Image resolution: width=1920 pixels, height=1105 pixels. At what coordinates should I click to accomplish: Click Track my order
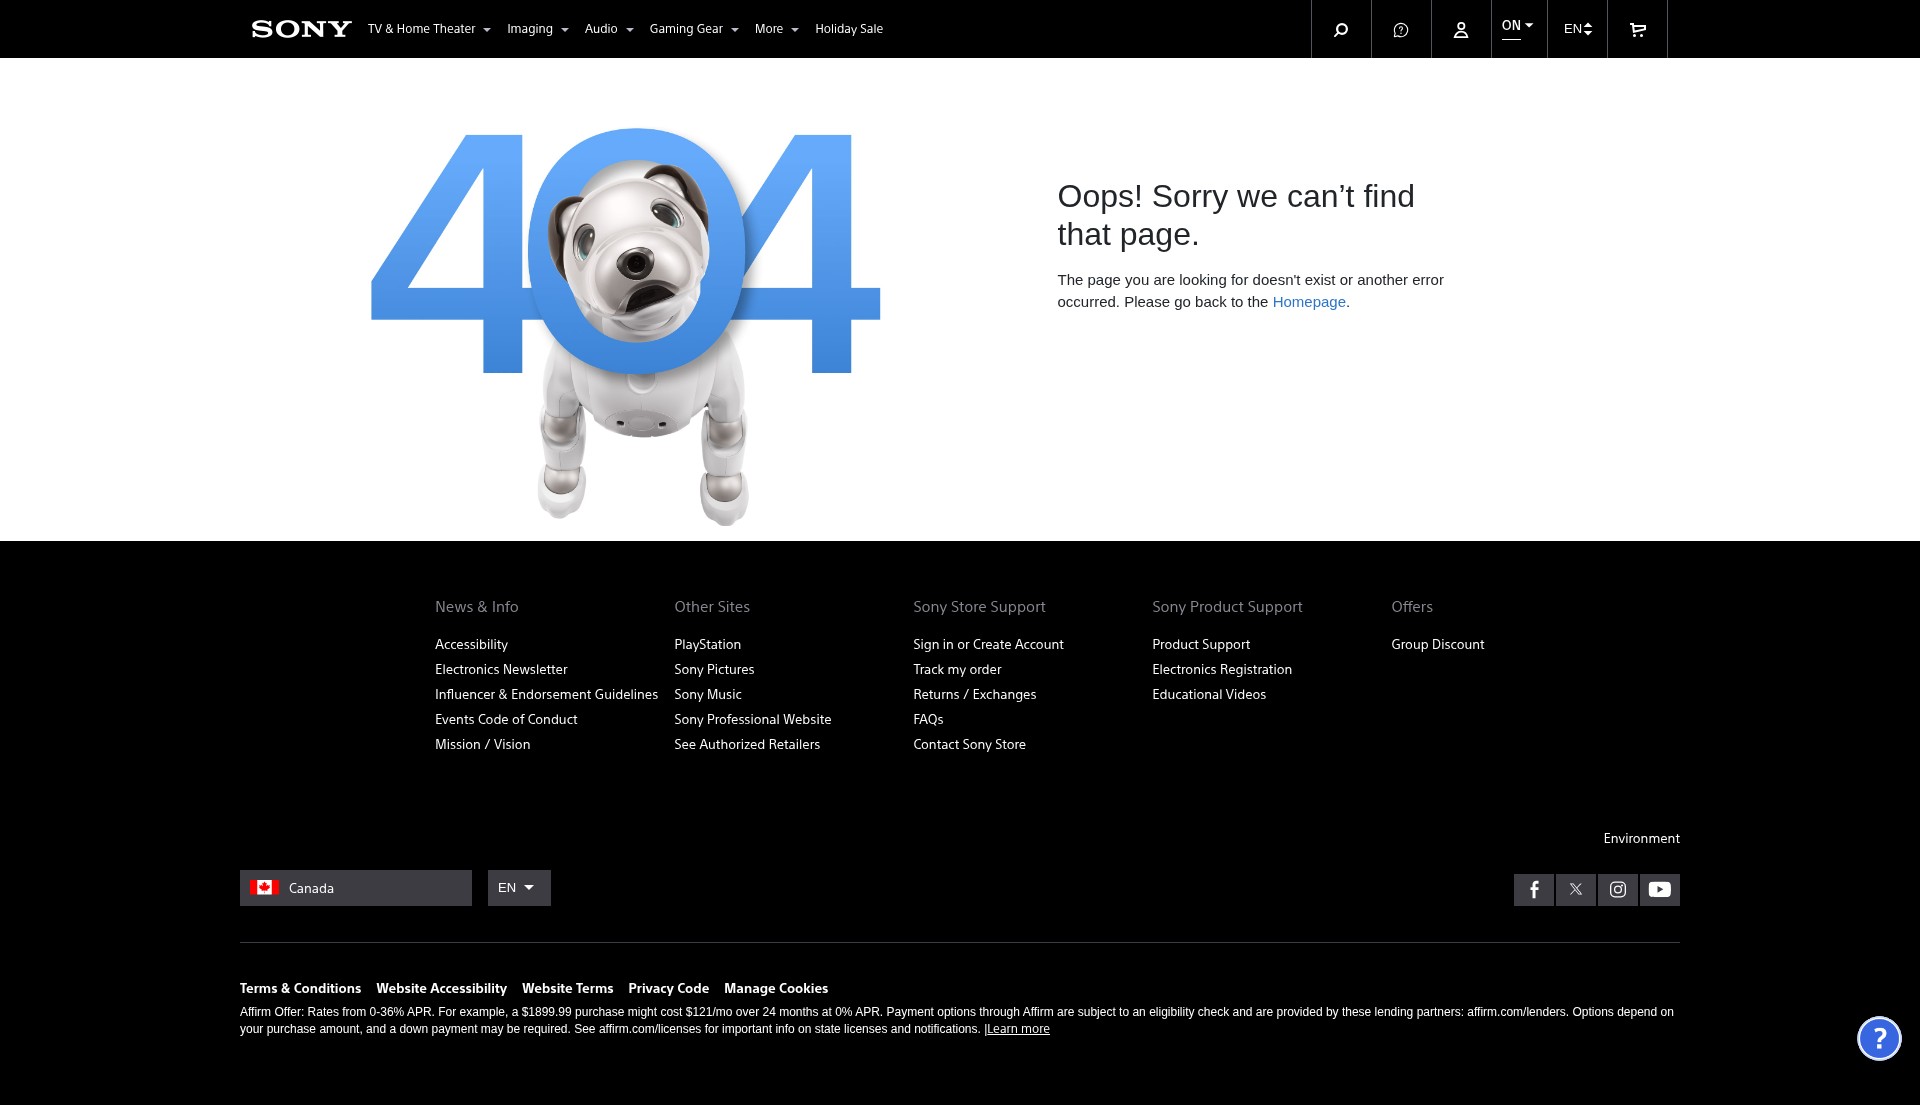(x=957, y=670)
